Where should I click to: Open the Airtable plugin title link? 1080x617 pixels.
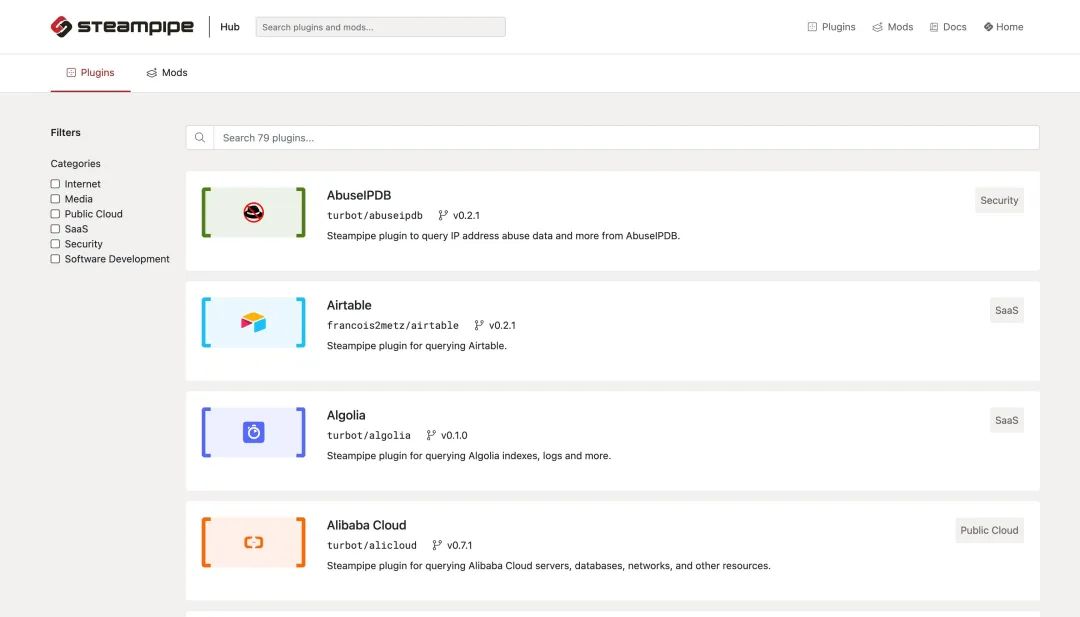pos(349,305)
